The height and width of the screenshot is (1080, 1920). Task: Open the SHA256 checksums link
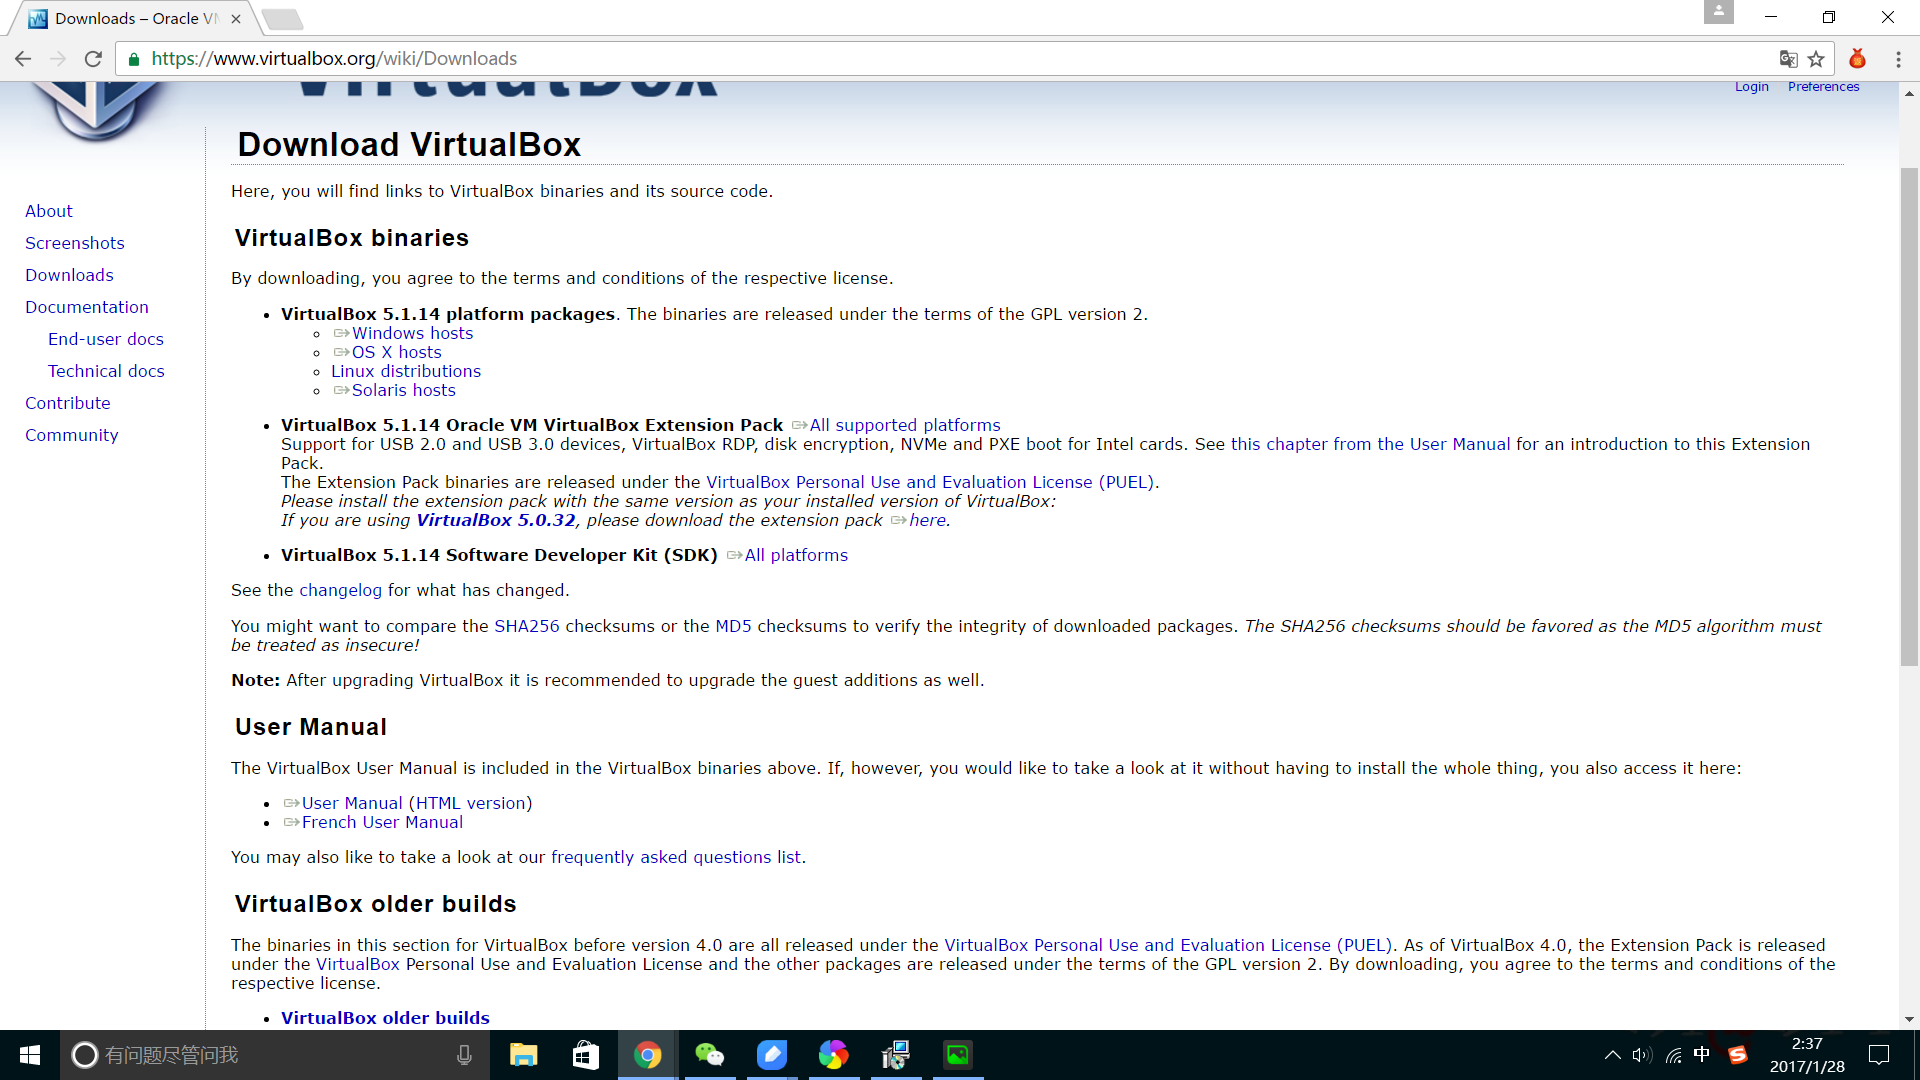(527, 626)
